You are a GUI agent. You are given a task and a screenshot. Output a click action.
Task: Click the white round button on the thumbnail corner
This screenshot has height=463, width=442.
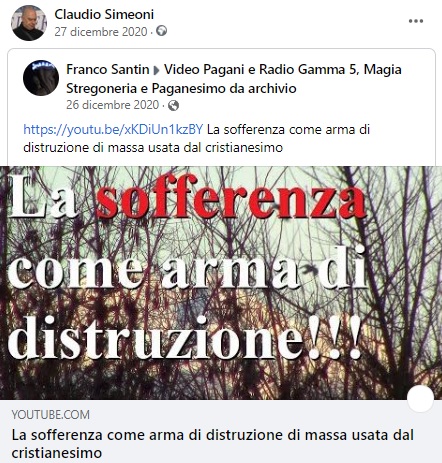[421, 399]
